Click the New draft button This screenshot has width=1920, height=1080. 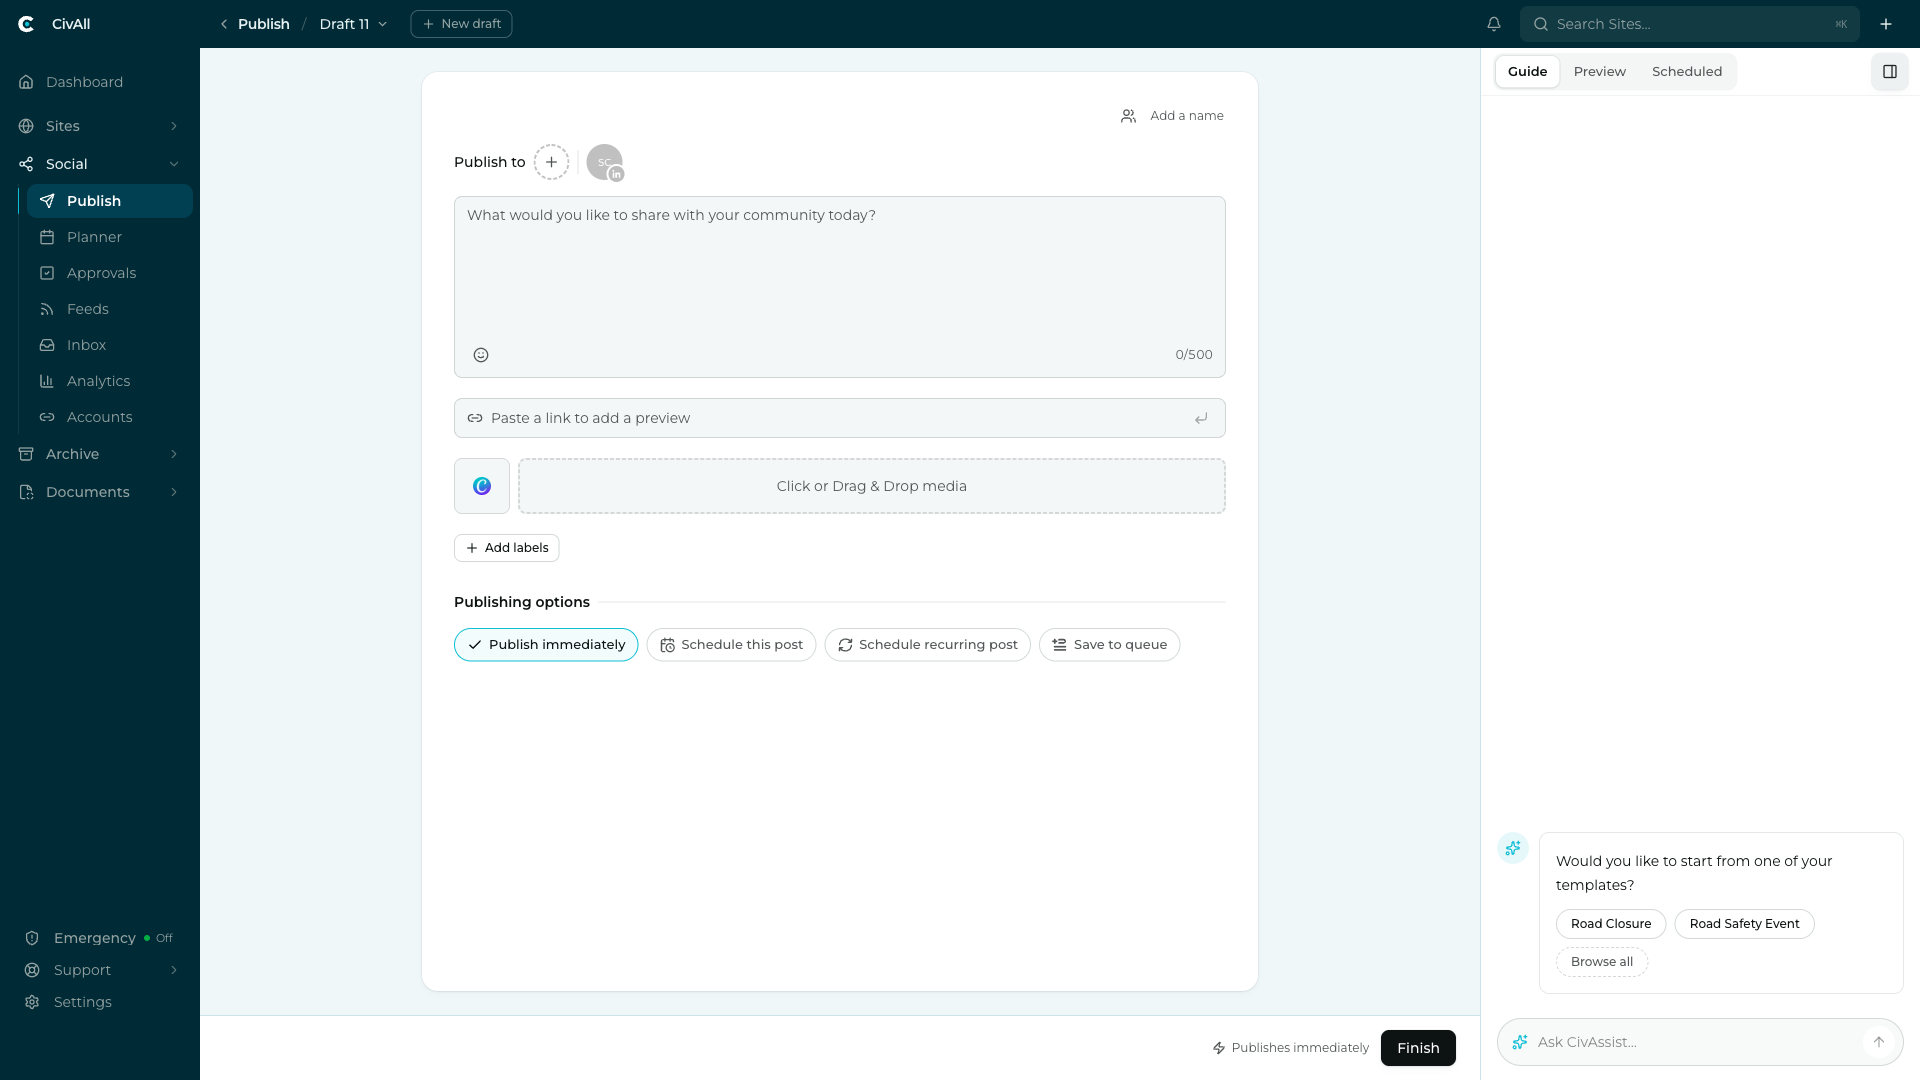click(x=461, y=24)
